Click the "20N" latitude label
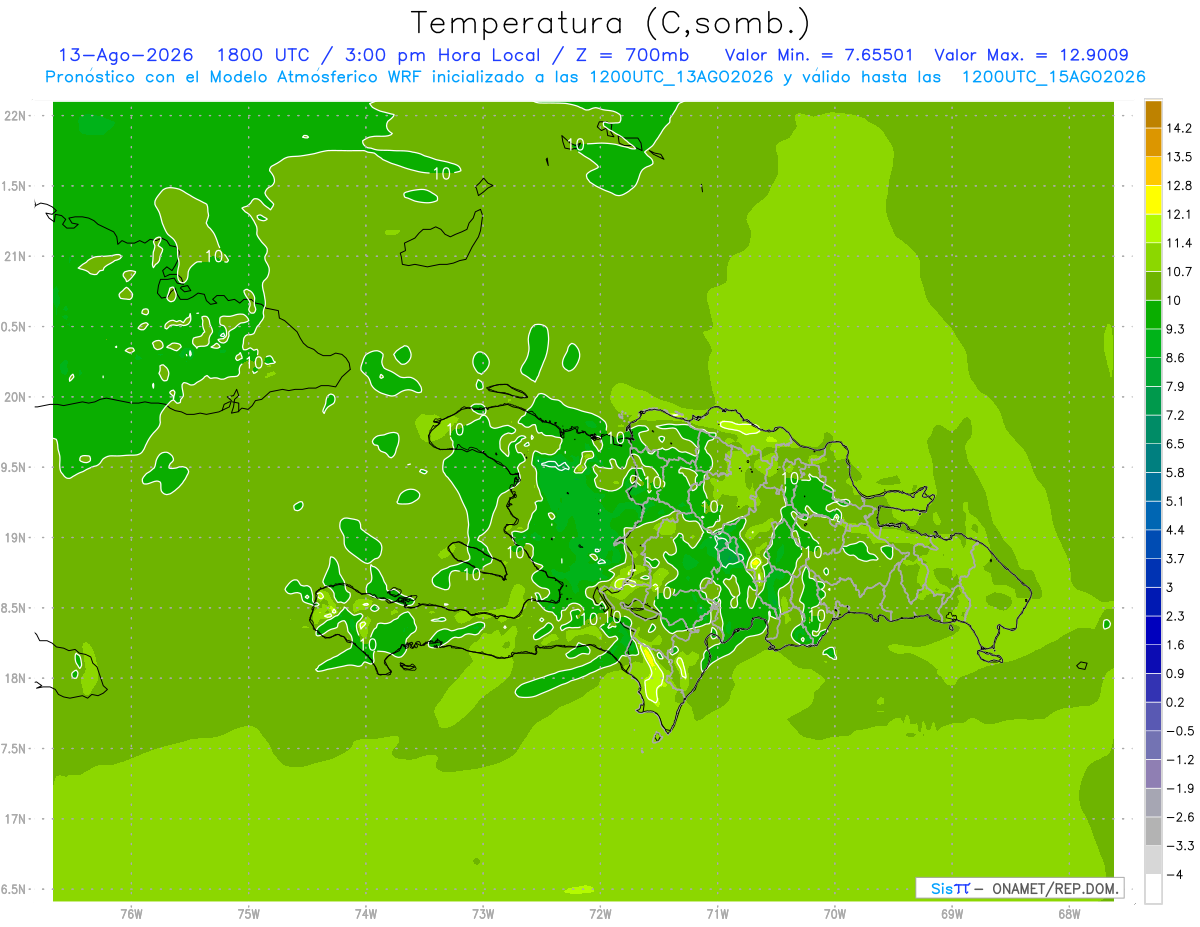The width and height of the screenshot is (1200, 927). pyautogui.click(x=16, y=397)
